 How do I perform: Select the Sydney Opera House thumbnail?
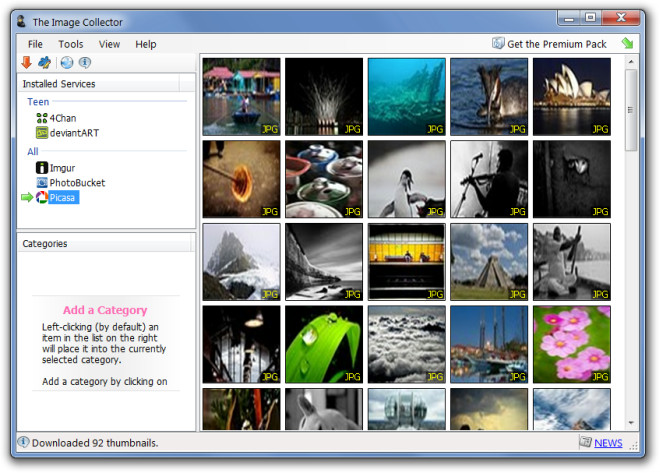572,96
